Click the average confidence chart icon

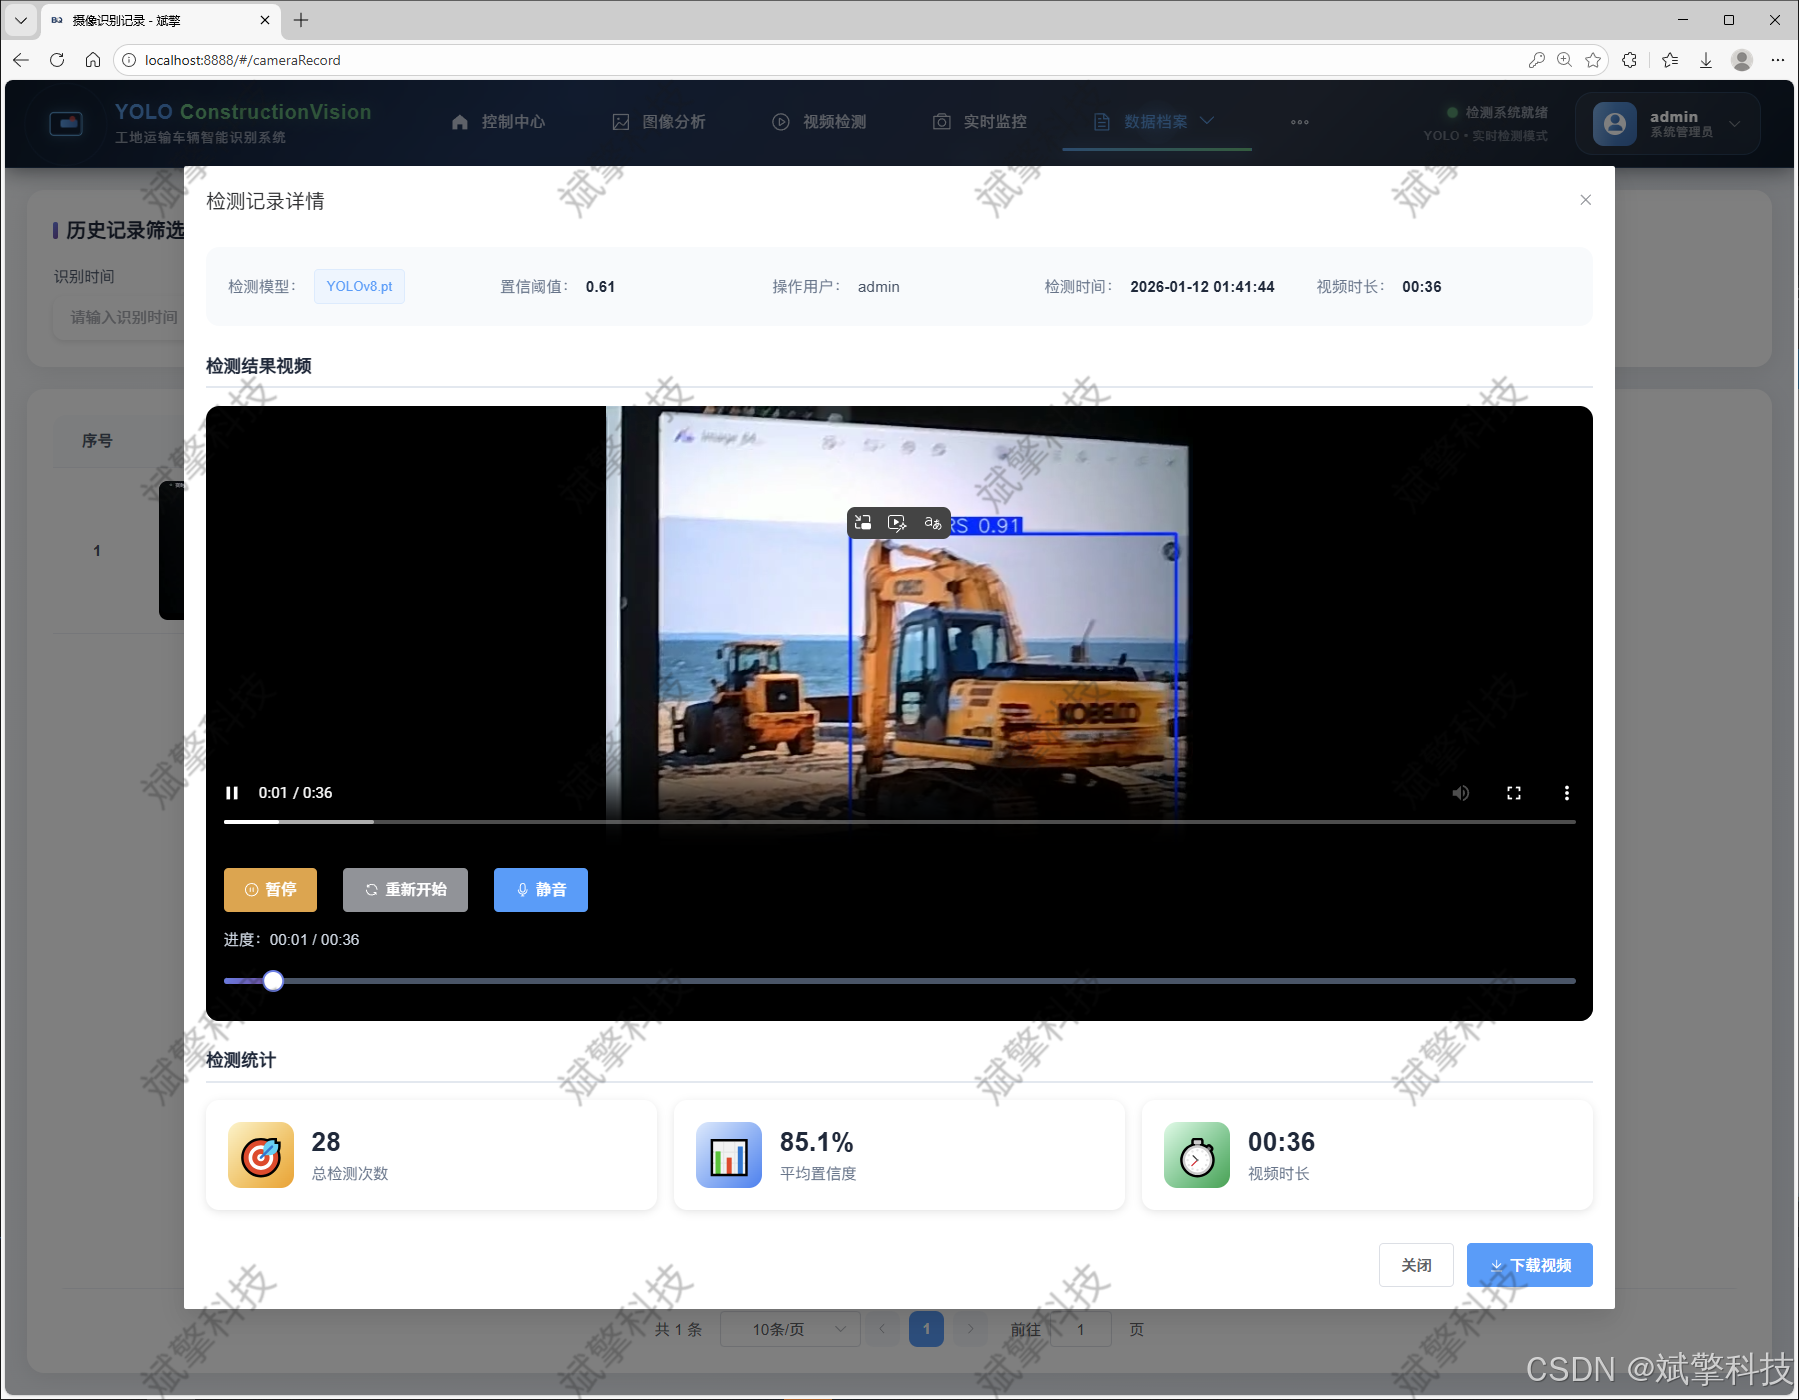(x=729, y=1155)
